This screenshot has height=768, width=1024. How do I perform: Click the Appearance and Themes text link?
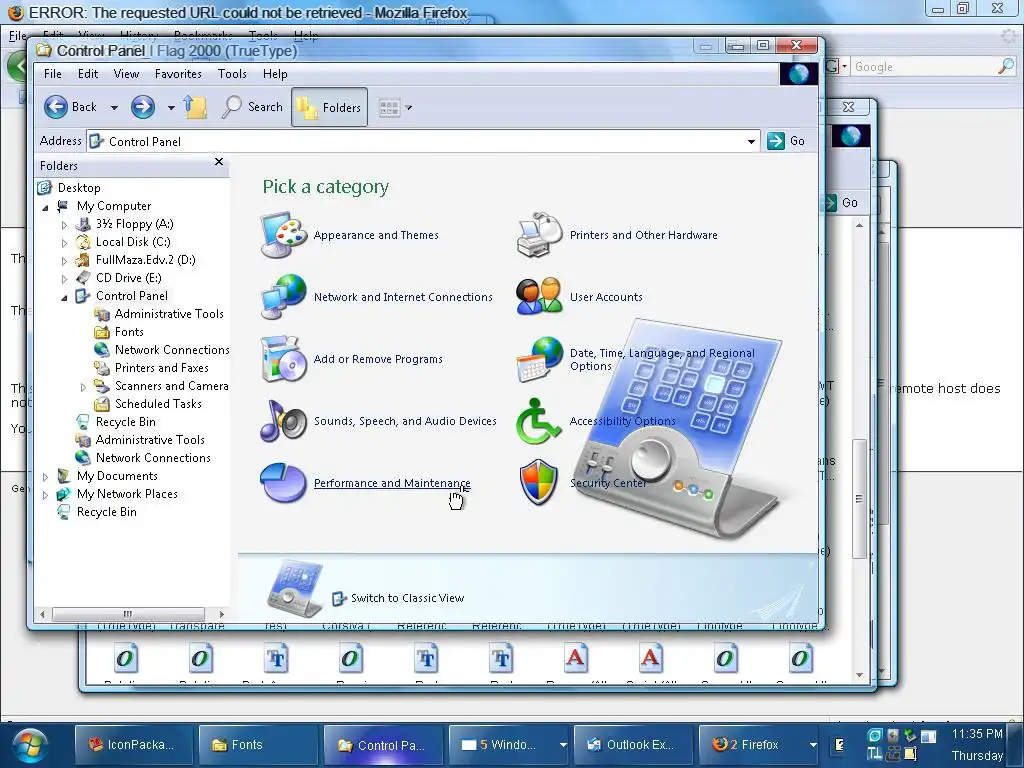click(x=376, y=235)
